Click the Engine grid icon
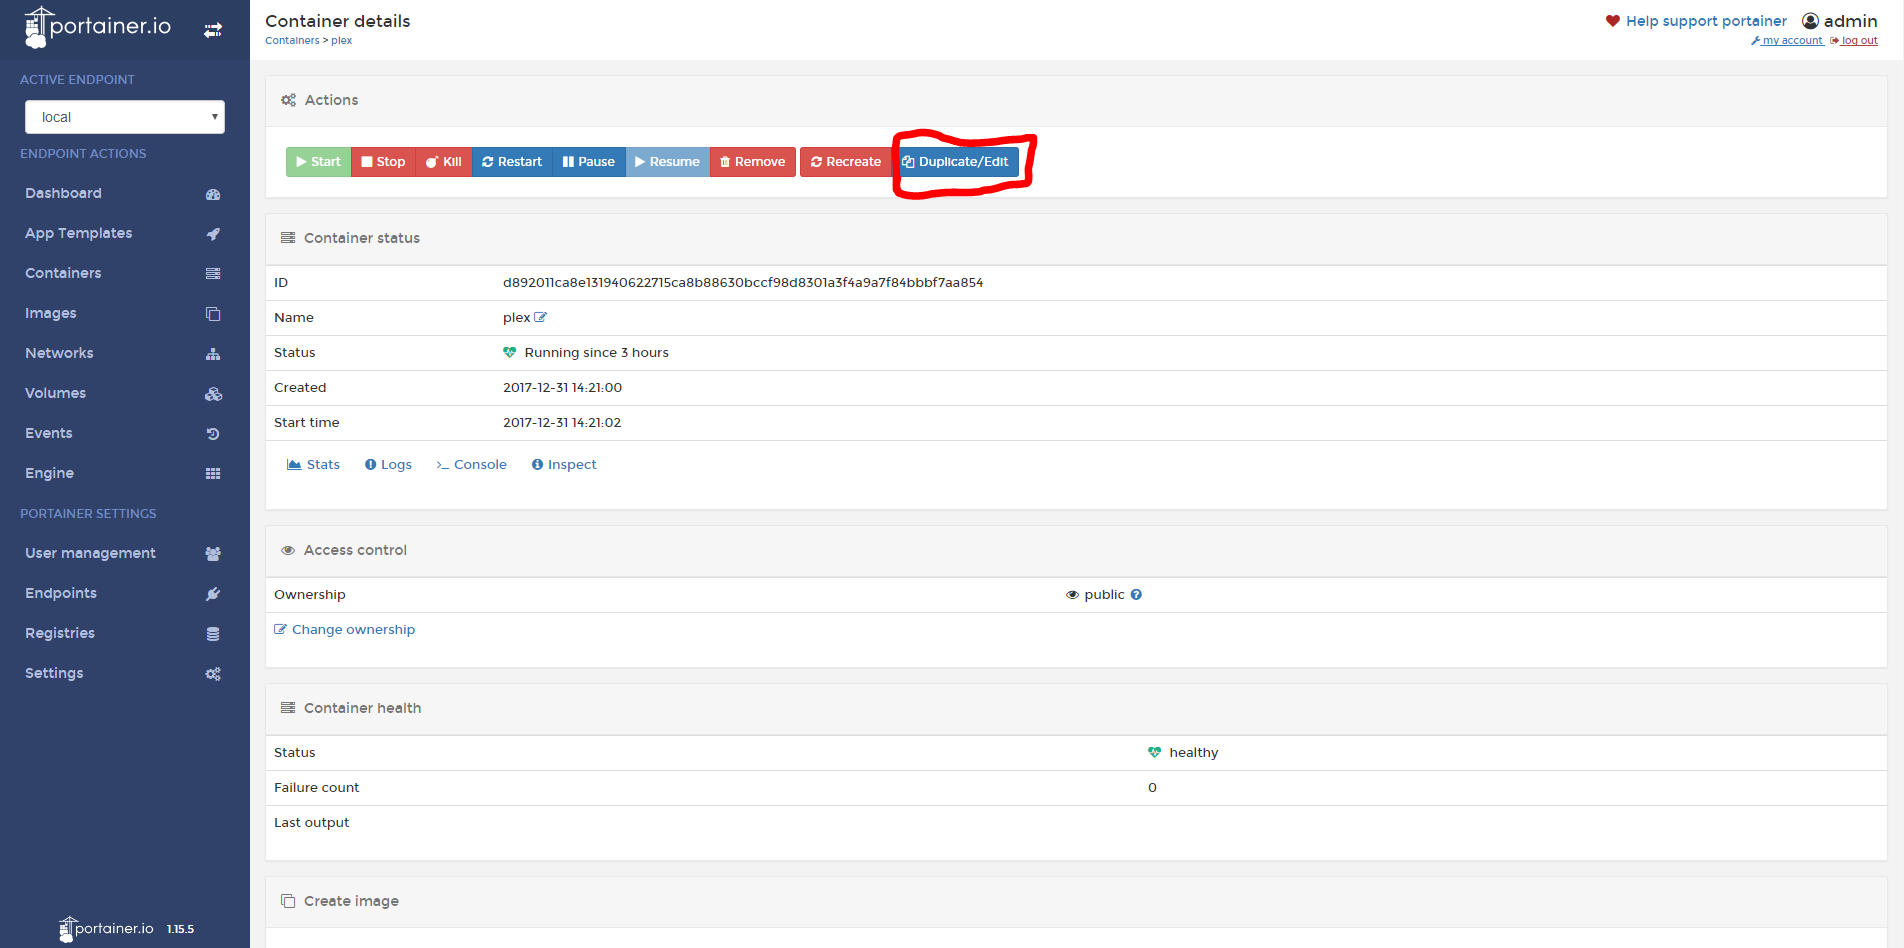This screenshot has width=1904, height=948. point(213,474)
